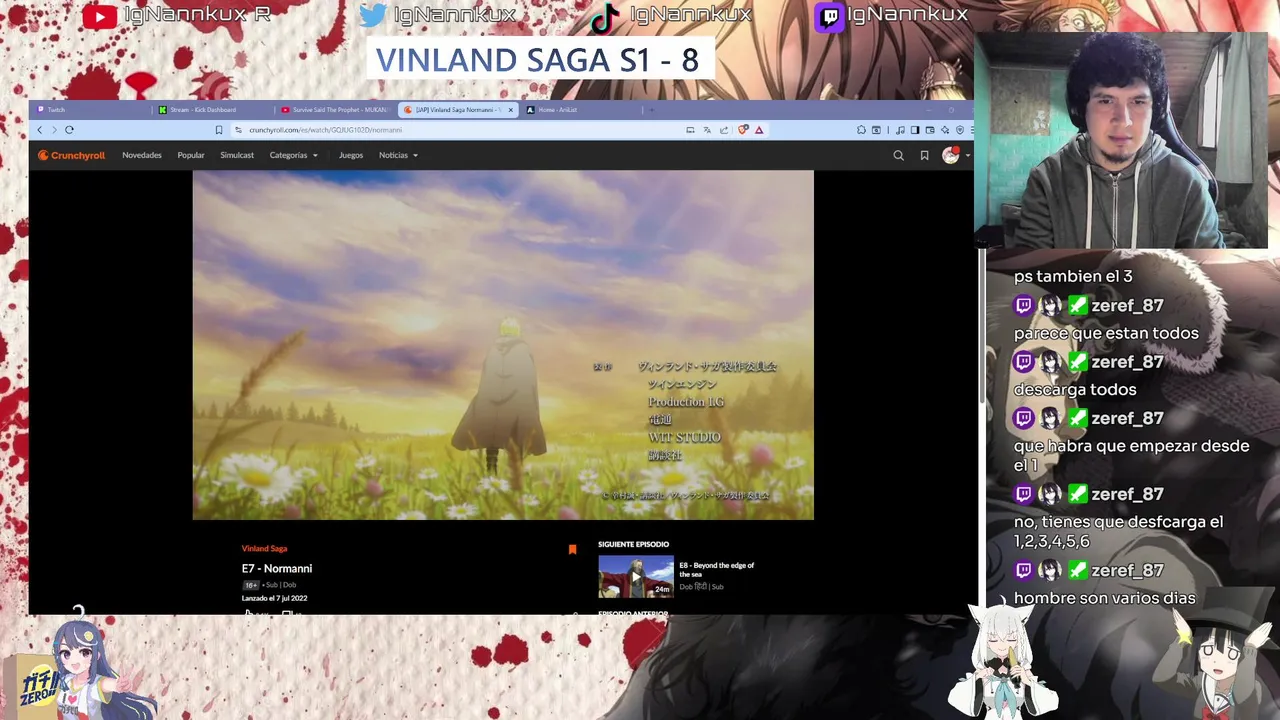
Task: Click the YouTube icon in stream overlay
Action: pos(98,16)
